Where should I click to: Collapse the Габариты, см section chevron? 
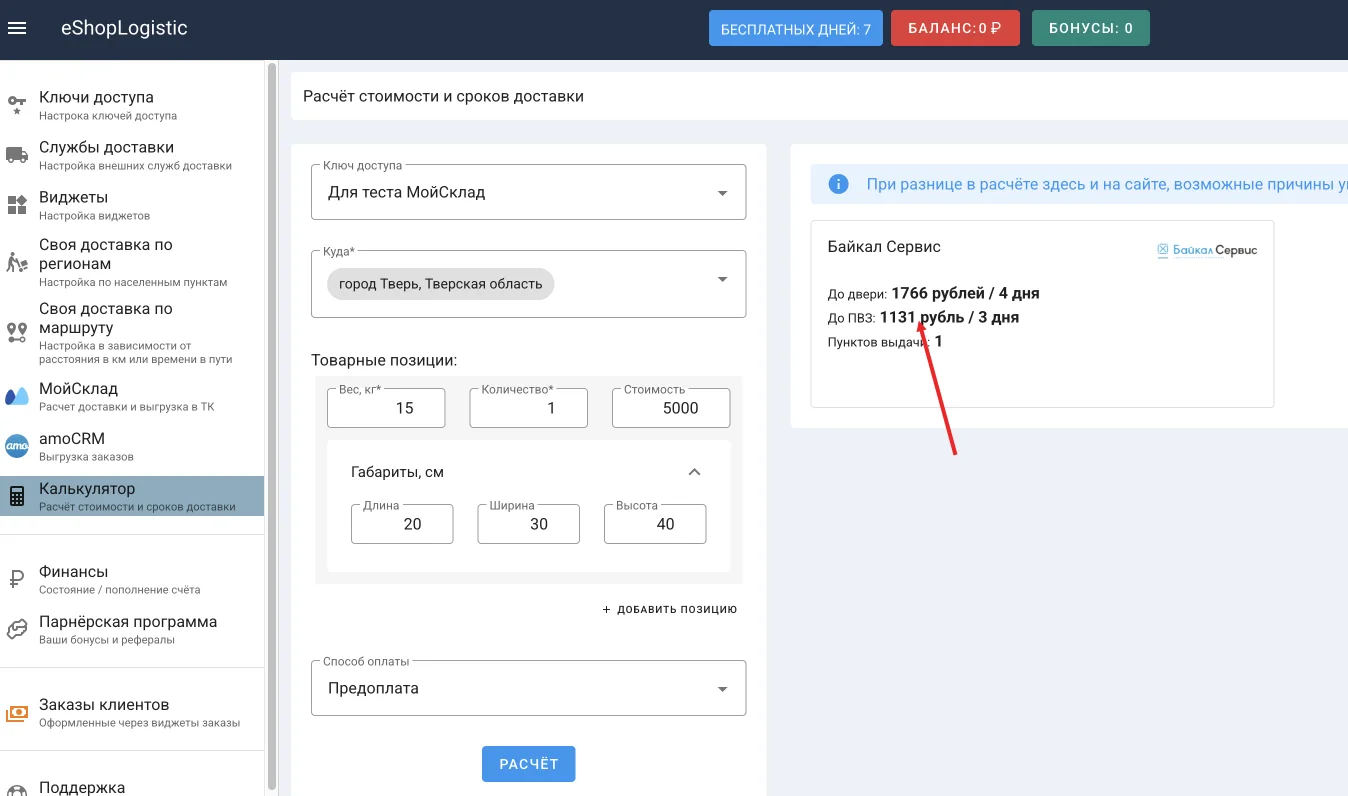[695, 472]
